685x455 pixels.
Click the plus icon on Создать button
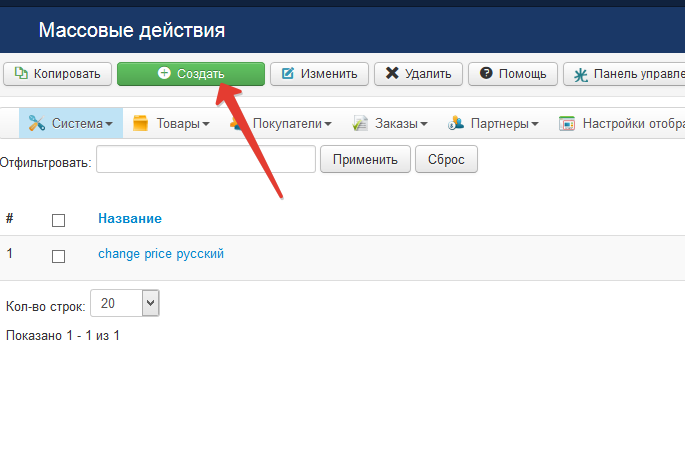[164, 73]
